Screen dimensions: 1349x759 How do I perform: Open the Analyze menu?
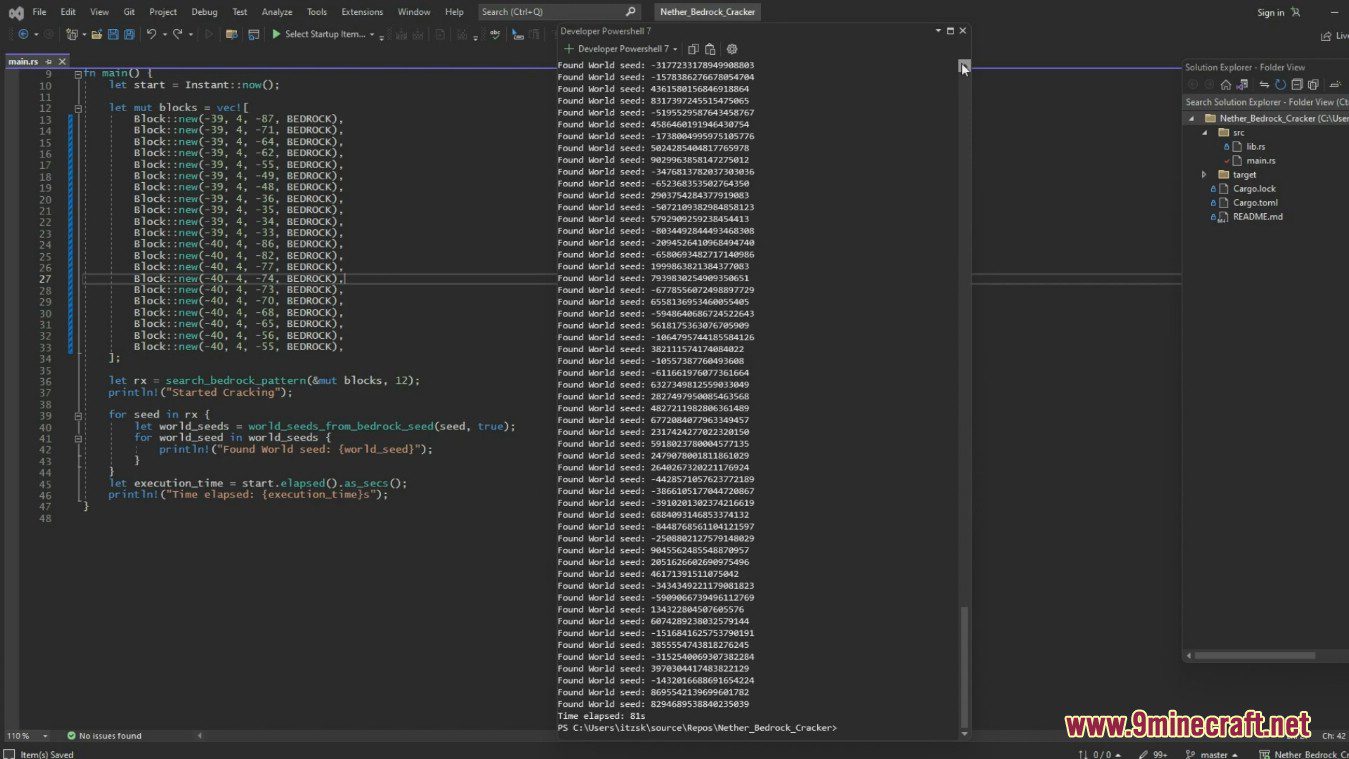click(277, 12)
